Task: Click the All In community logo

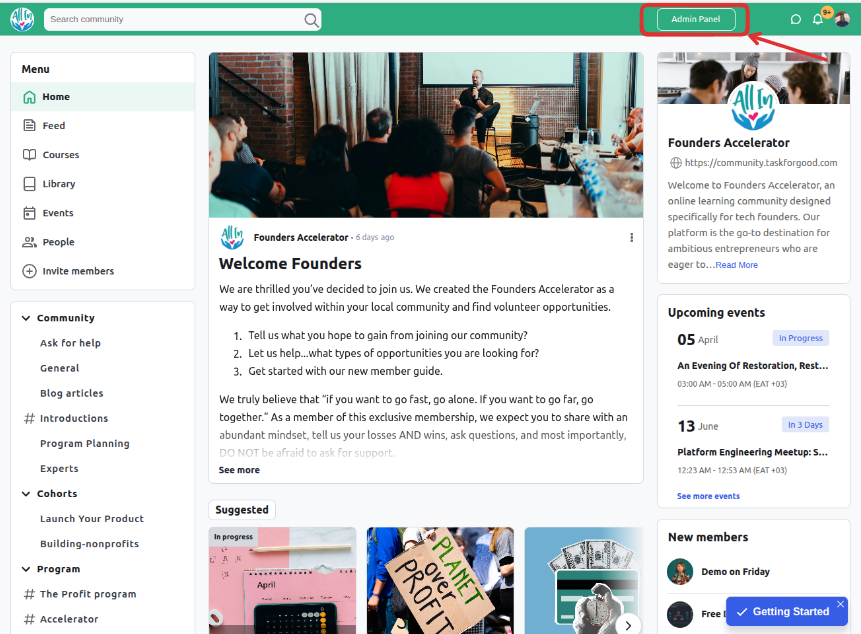Action: (22, 20)
